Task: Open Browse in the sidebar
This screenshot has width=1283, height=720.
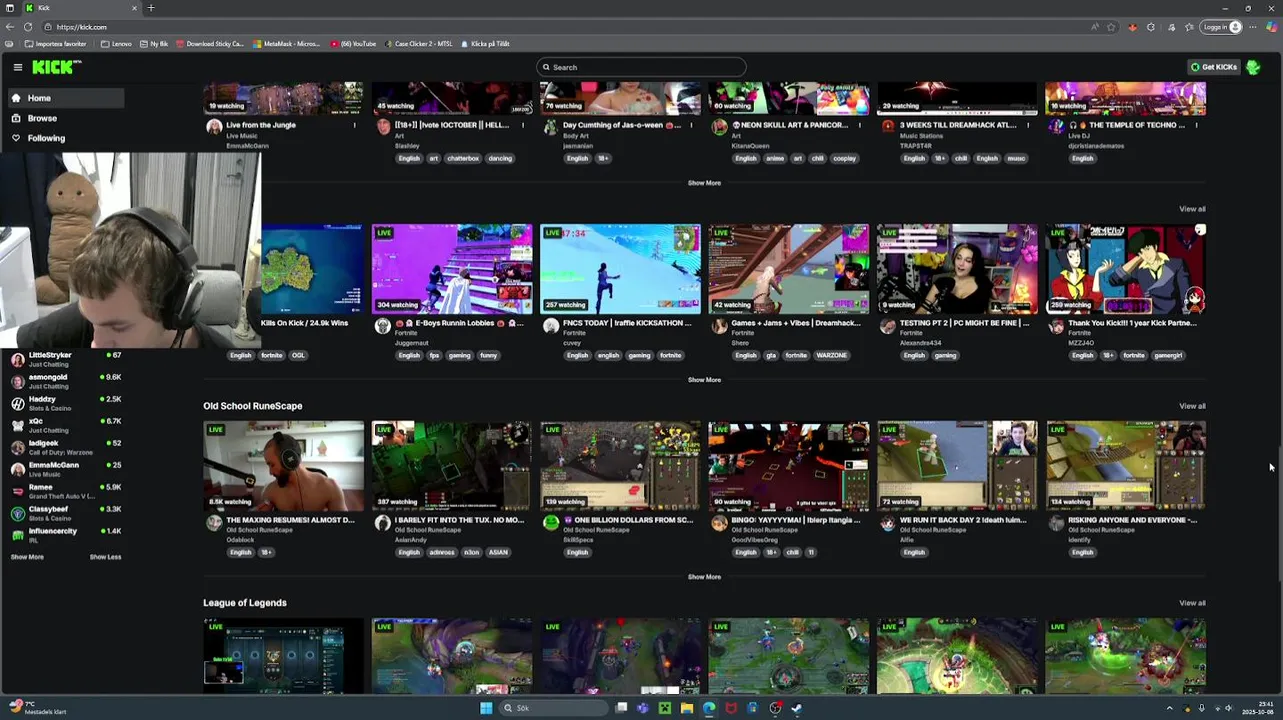Action: [x=65, y=118]
